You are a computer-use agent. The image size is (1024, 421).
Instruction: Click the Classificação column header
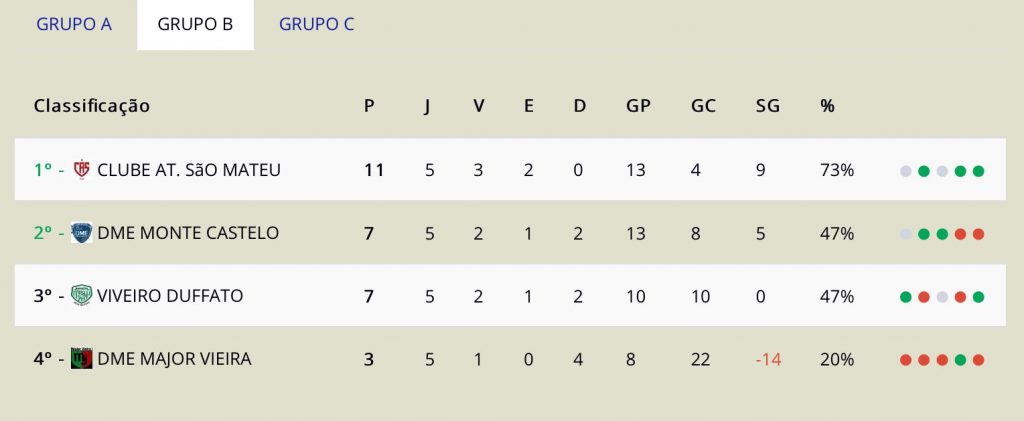pos(91,106)
